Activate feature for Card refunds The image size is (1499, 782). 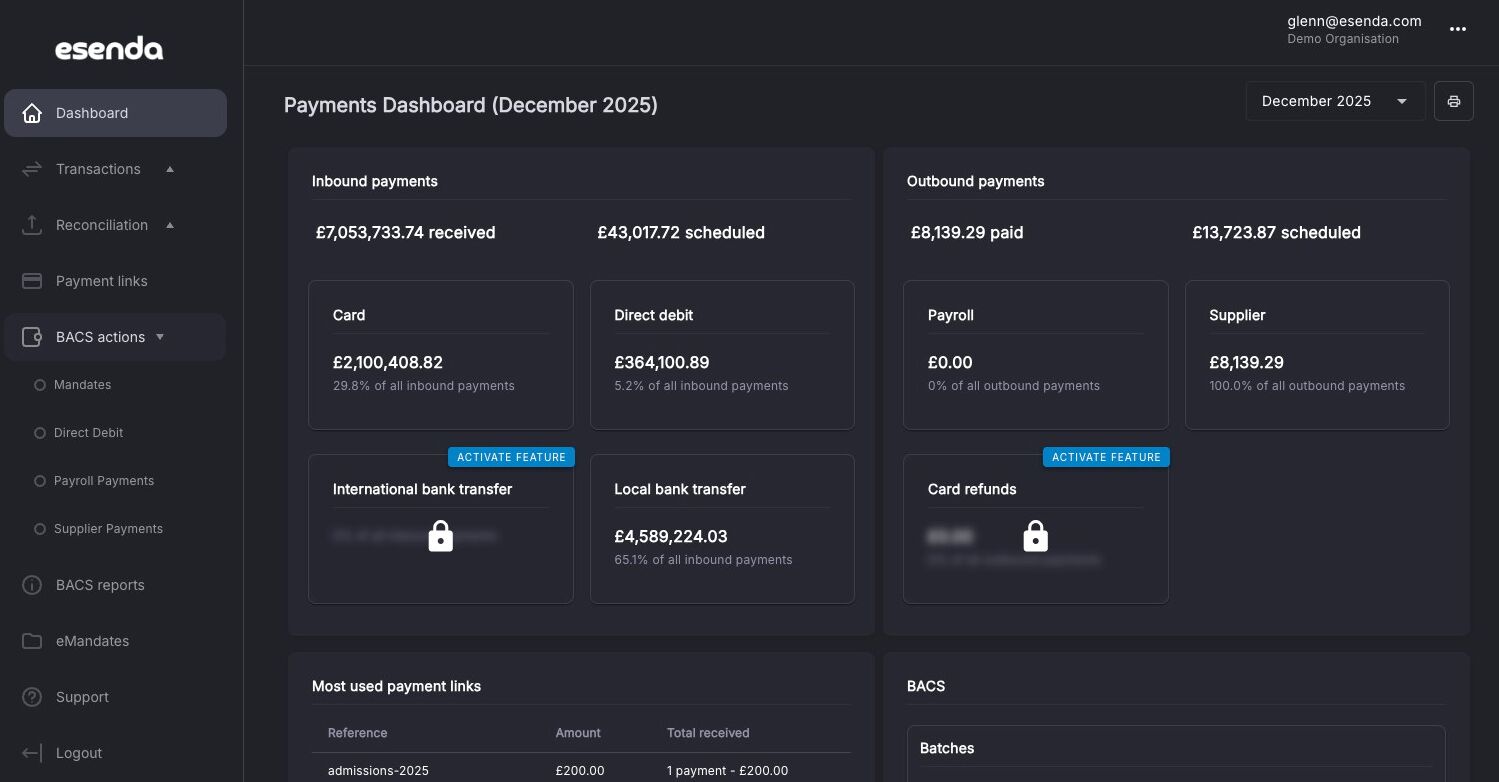click(1106, 457)
